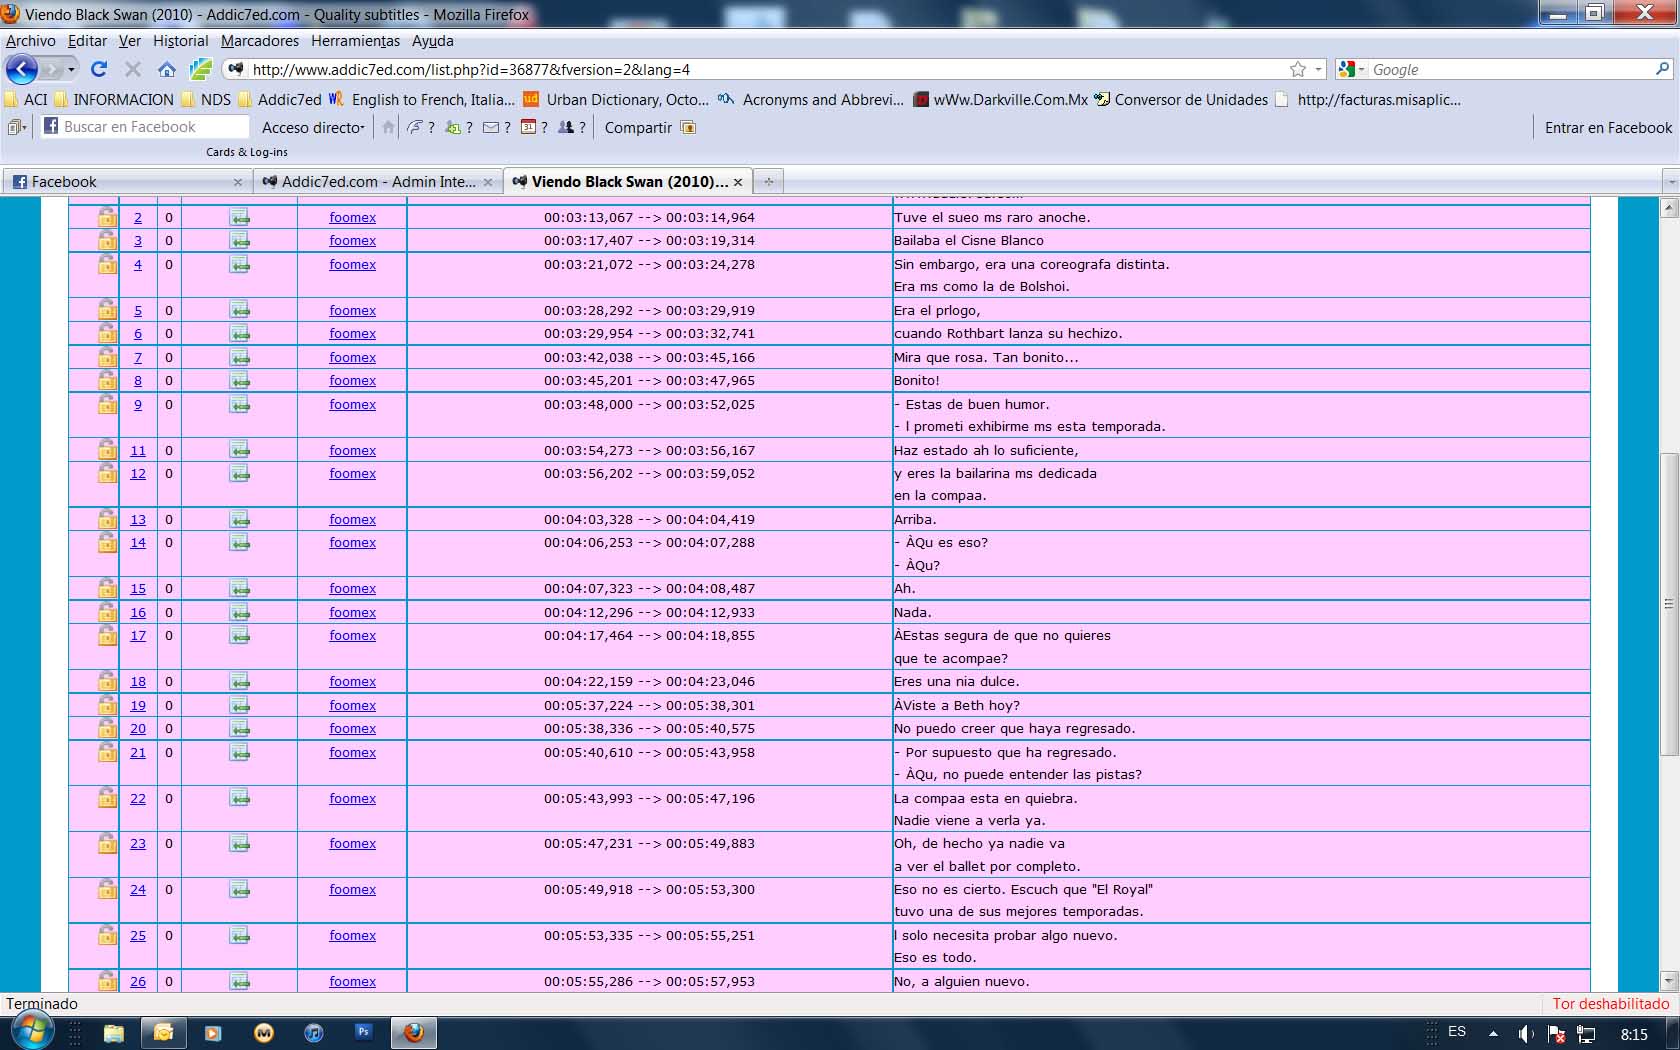Click the Facebook toolbar friend requests icon
This screenshot has height=1050, width=1680.
[453, 127]
